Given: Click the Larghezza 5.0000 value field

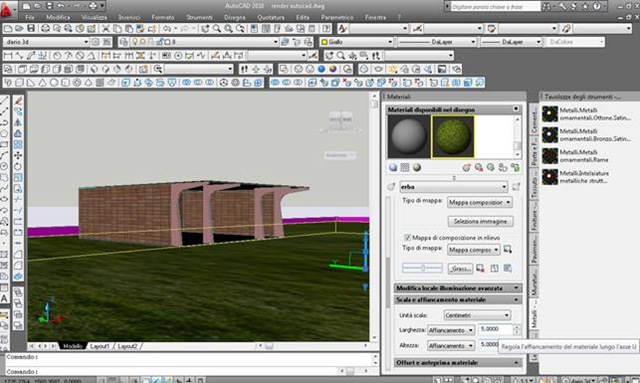Looking at the screenshot, I should (496, 329).
